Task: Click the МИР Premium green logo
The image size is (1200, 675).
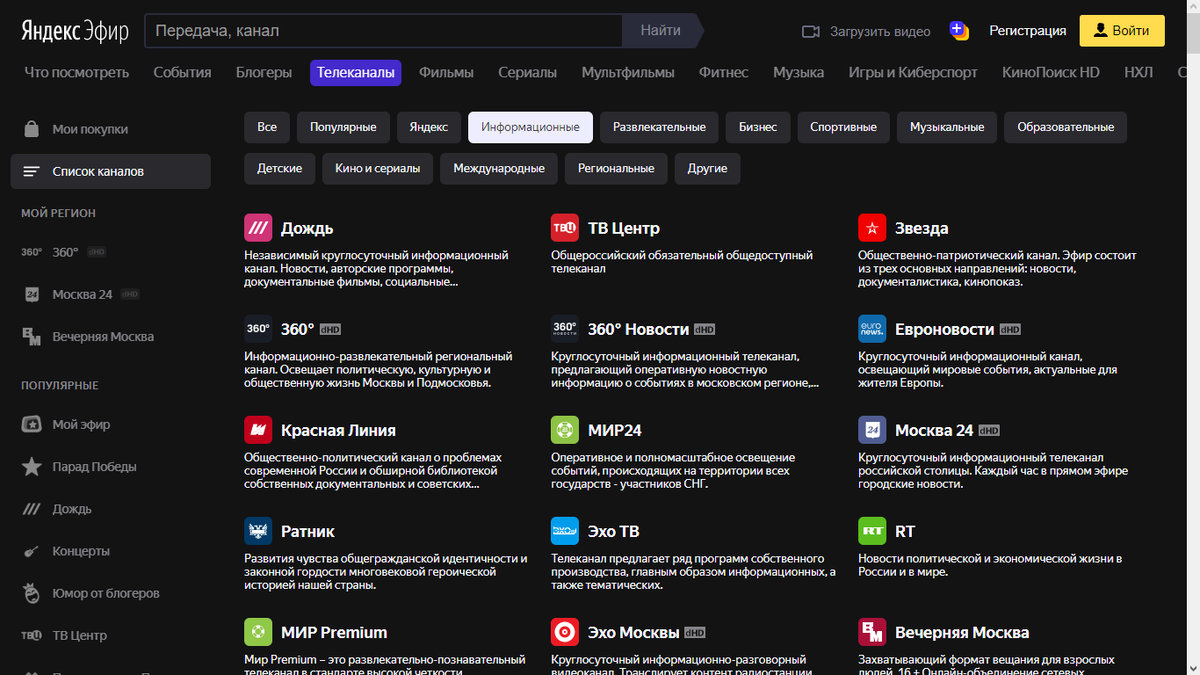Action: click(258, 632)
